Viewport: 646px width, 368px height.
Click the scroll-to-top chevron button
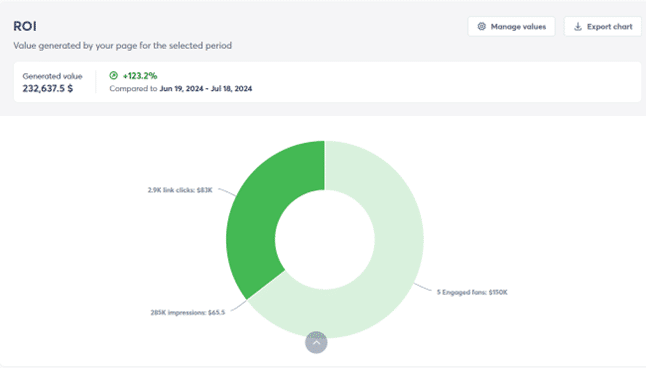tap(316, 342)
